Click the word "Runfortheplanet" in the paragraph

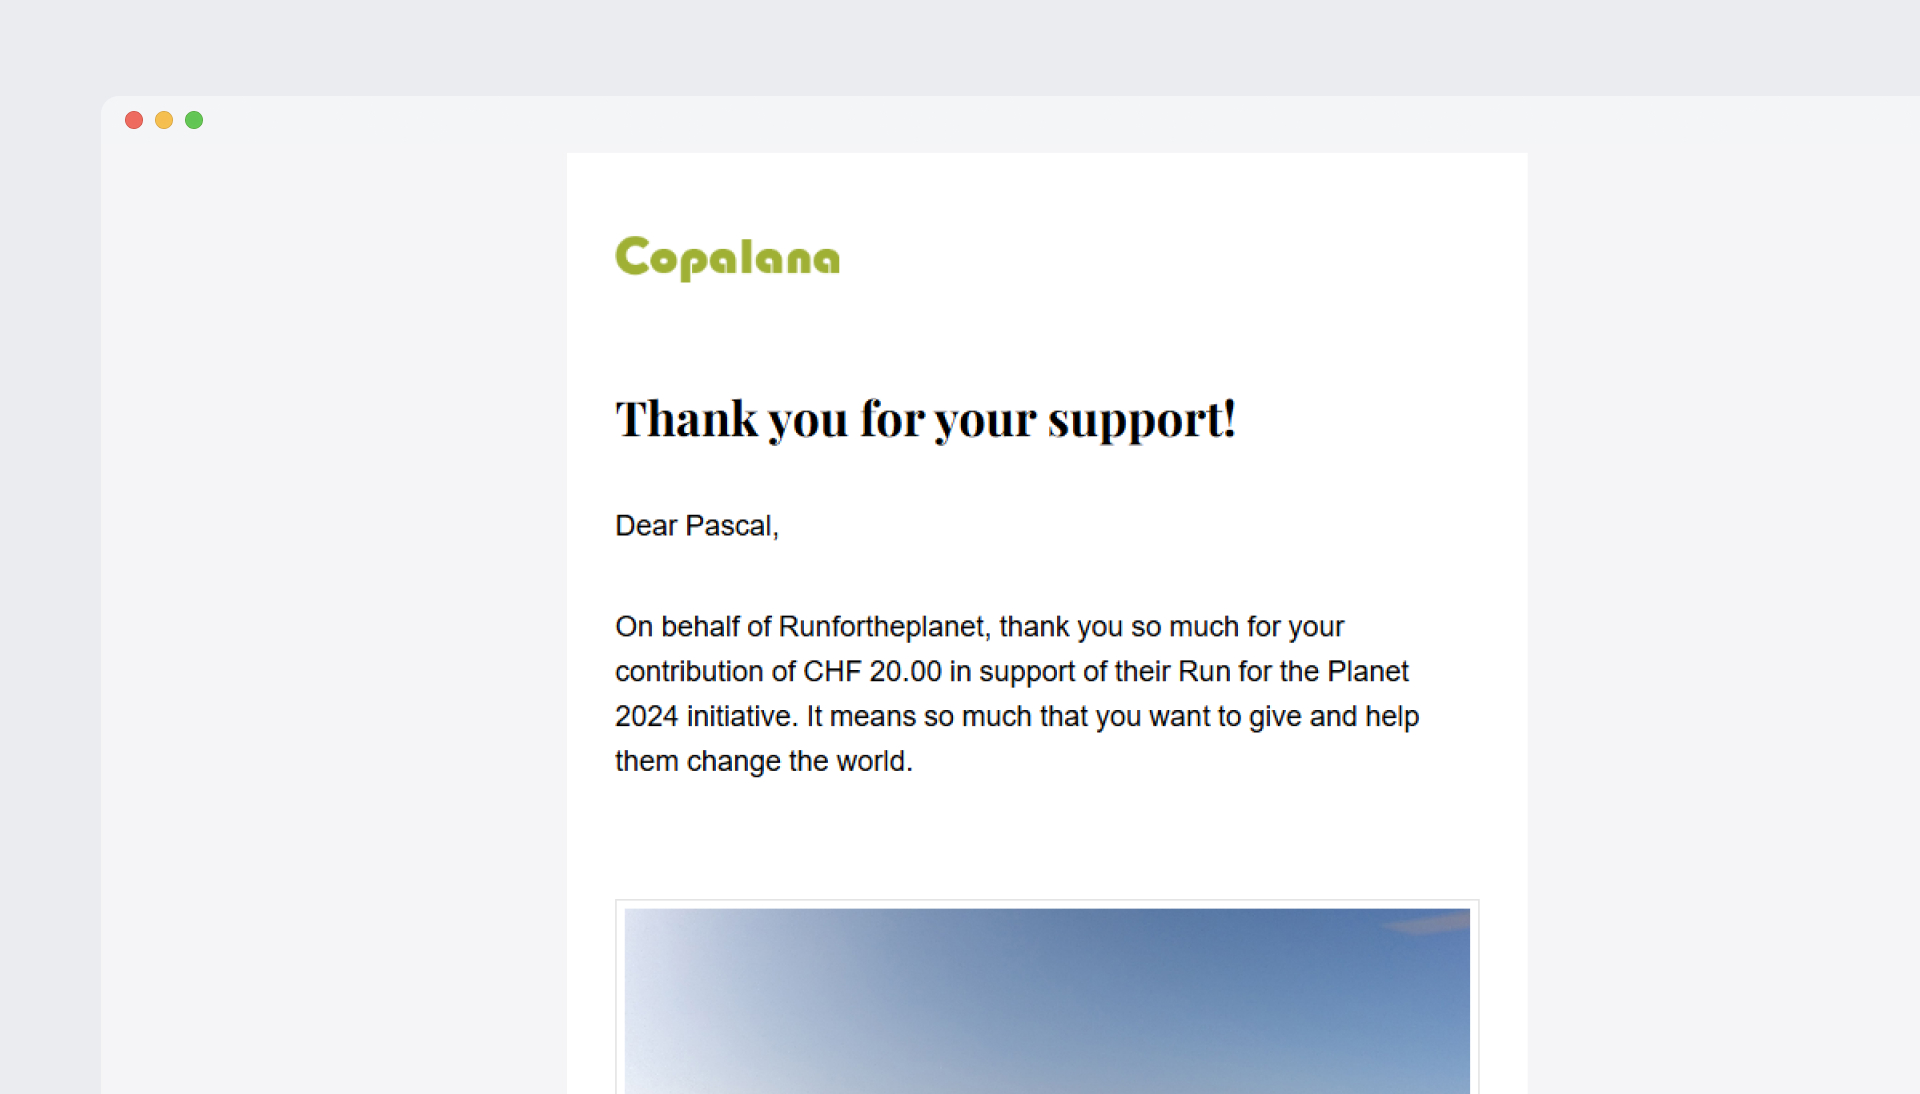[x=881, y=627]
